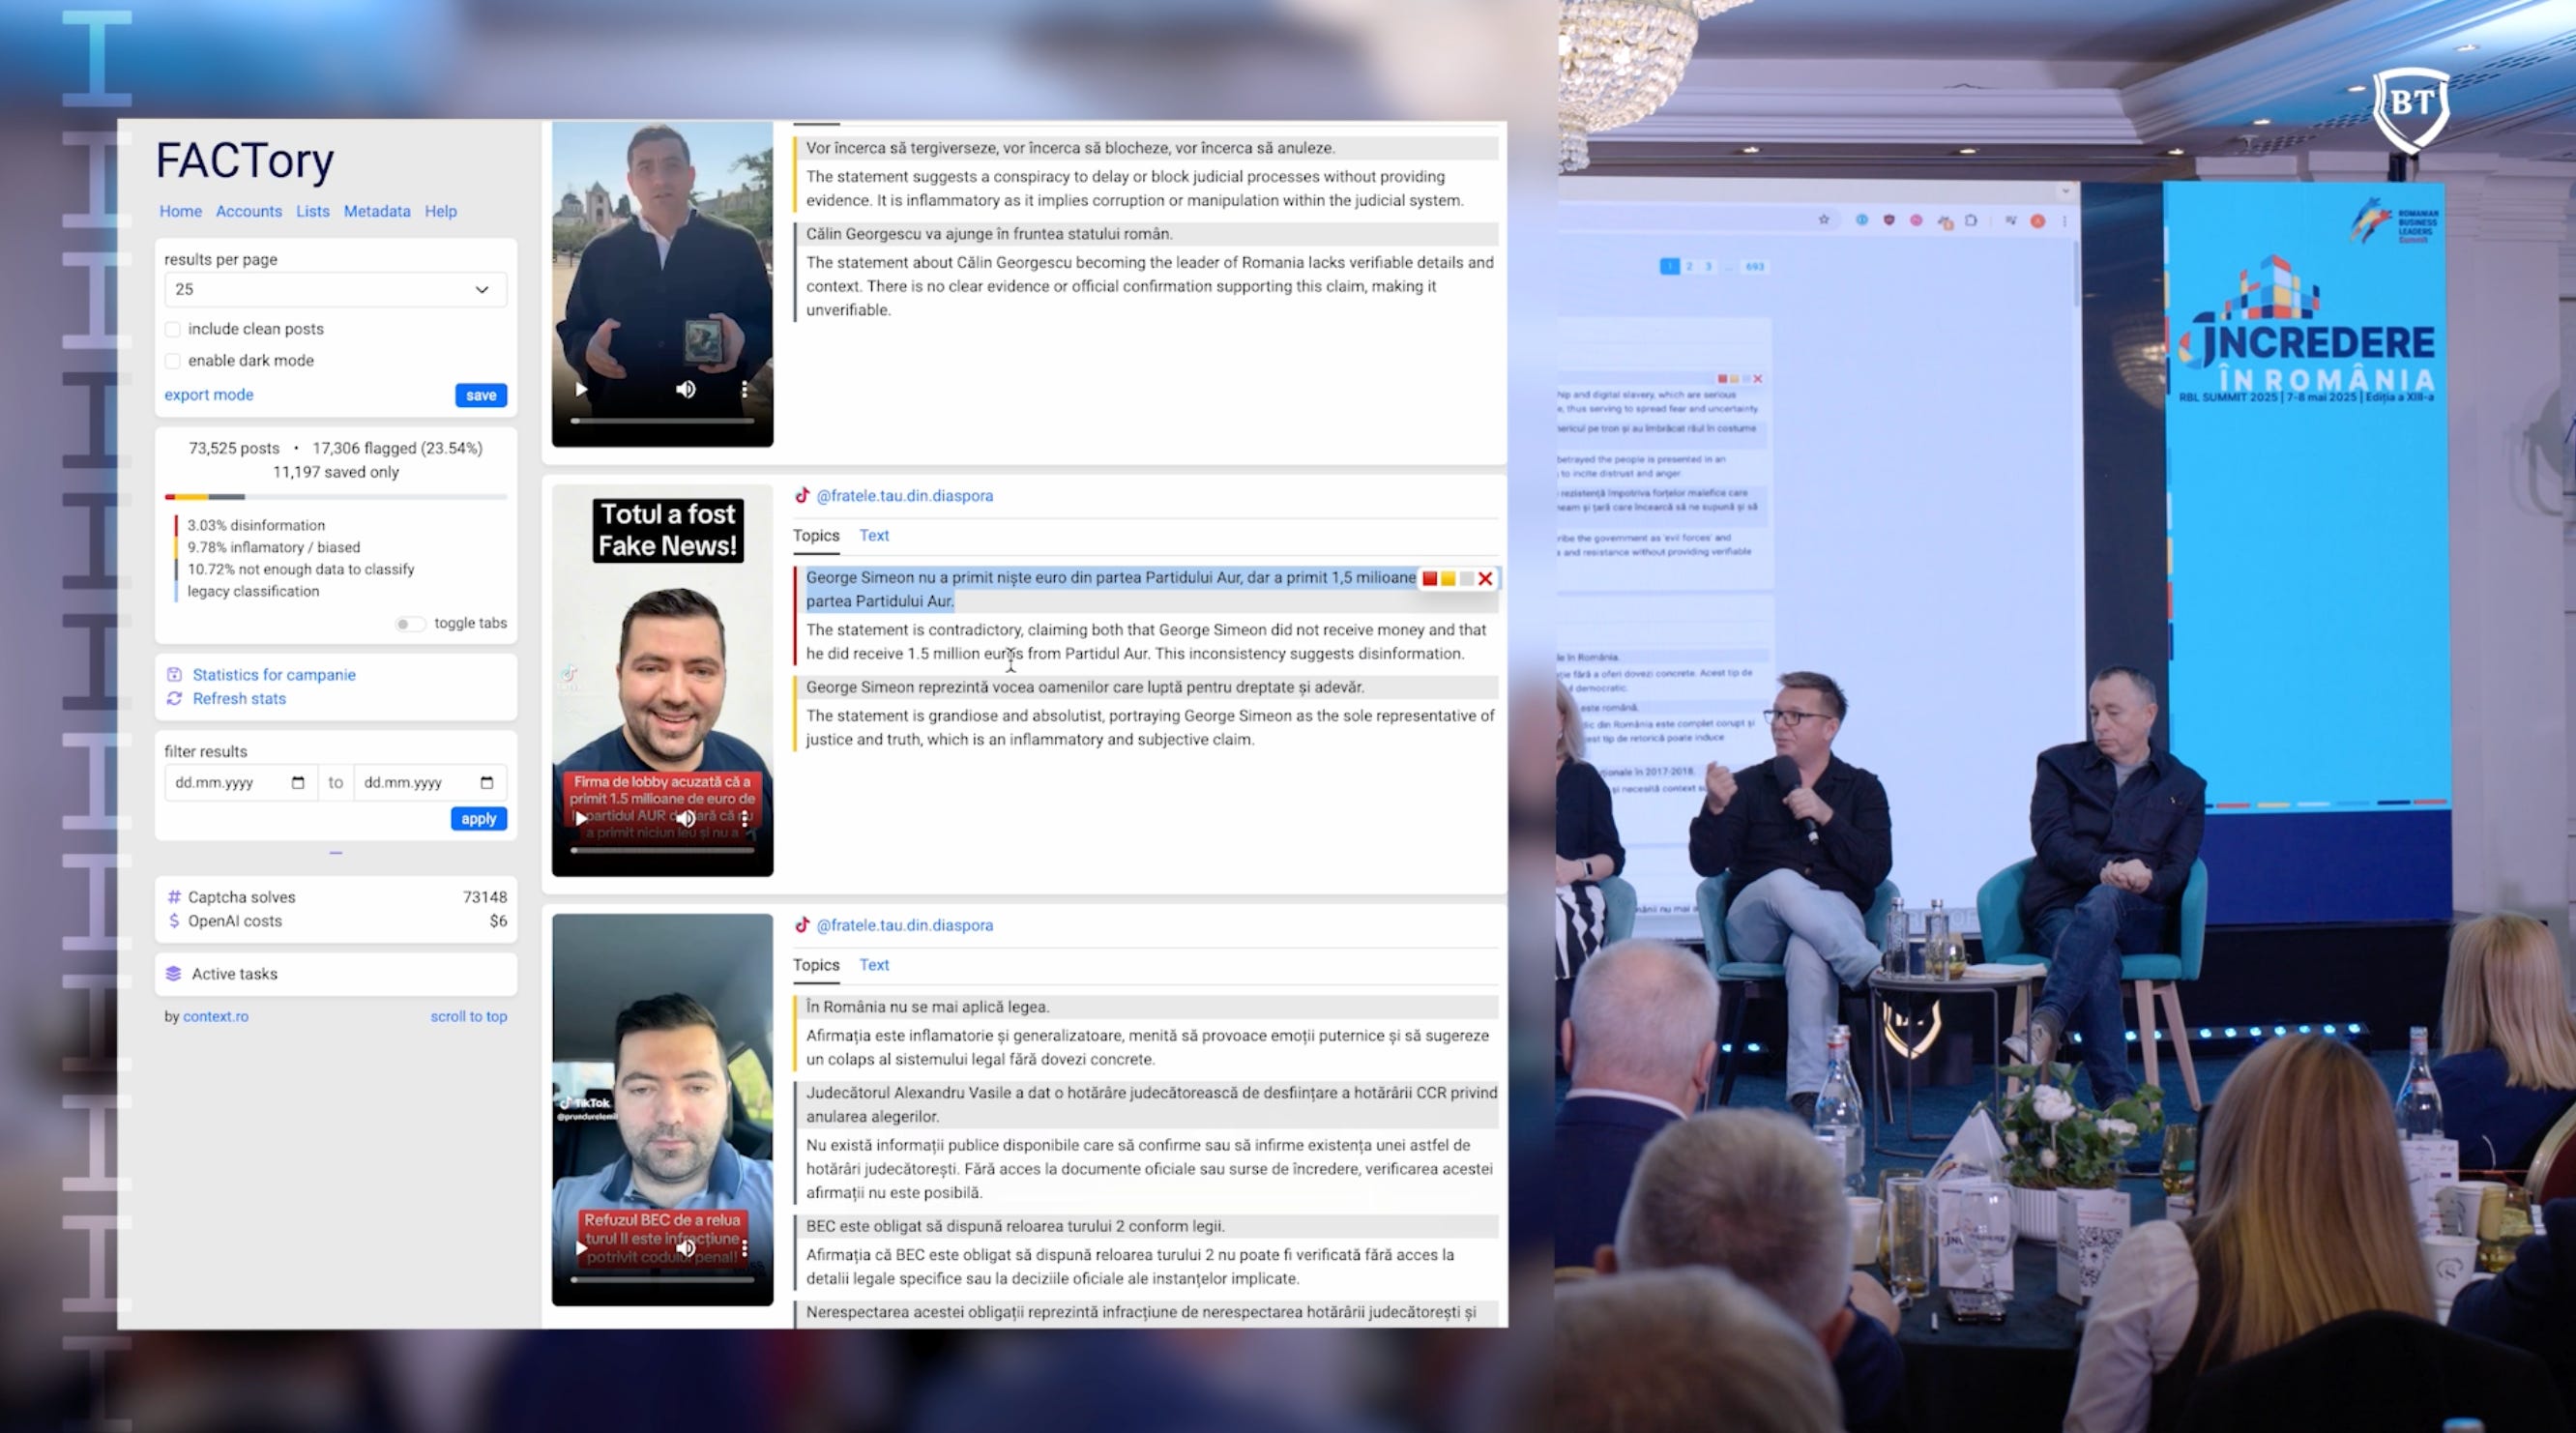The image size is (2576, 1433).
Task: Mute the top video with the speaker icon
Action: tap(685, 389)
